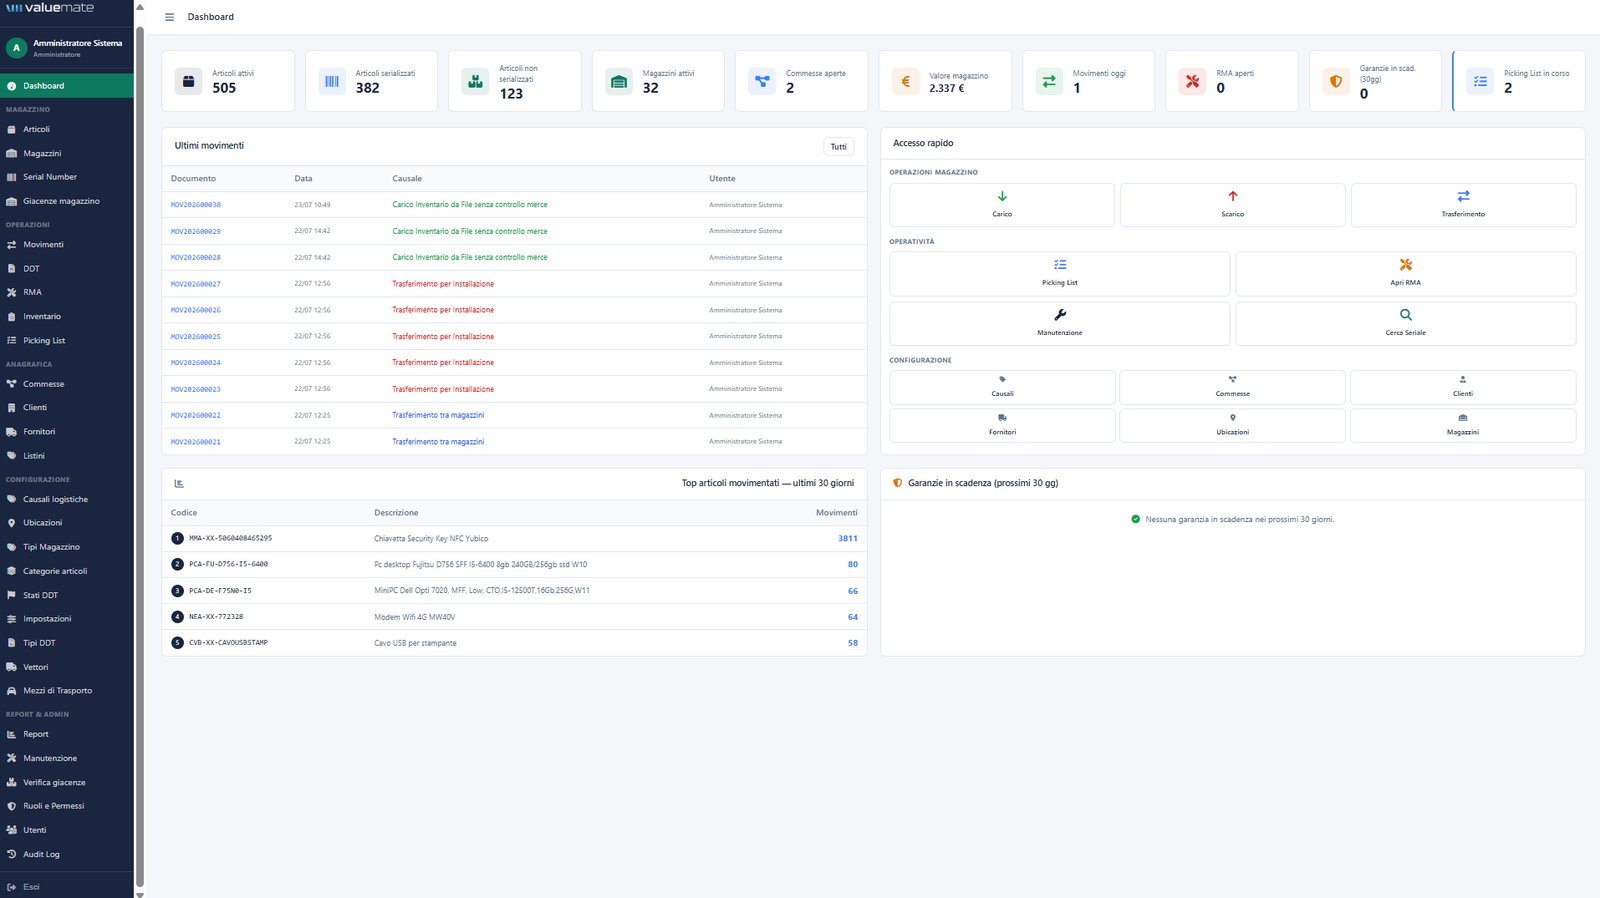The image size is (1600, 898).
Task: Open Vettori in the sidebar
Action: click(66, 667)
